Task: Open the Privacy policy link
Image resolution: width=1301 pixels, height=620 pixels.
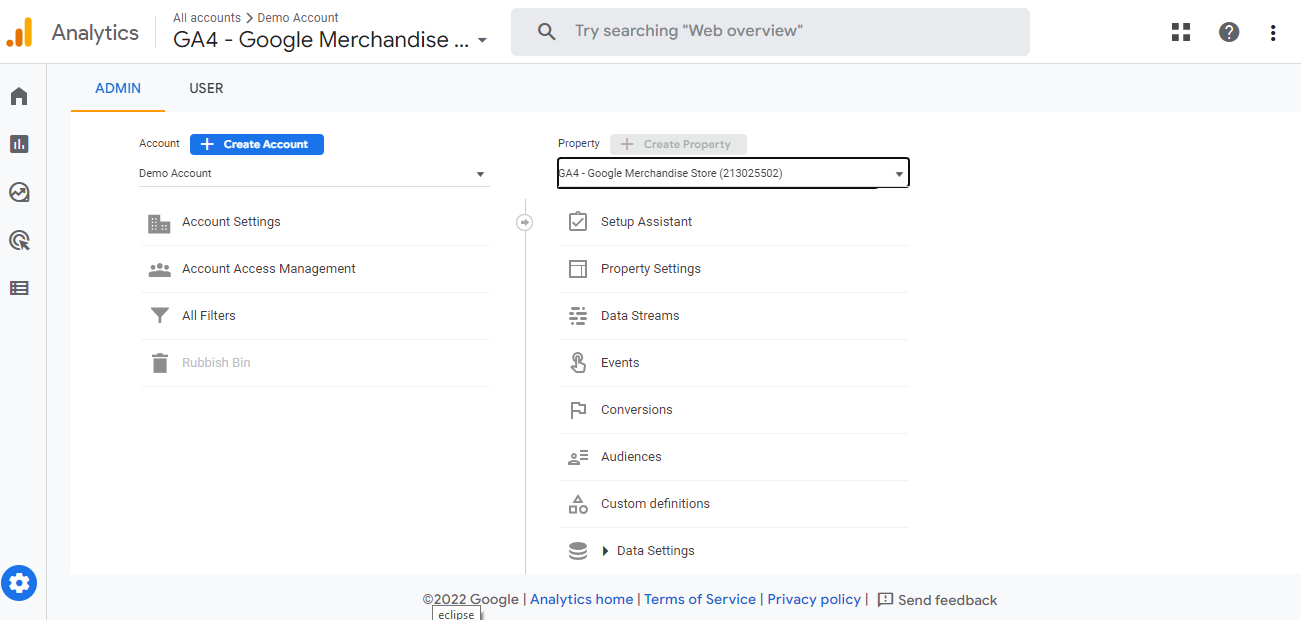Action: tap(814, 599)
